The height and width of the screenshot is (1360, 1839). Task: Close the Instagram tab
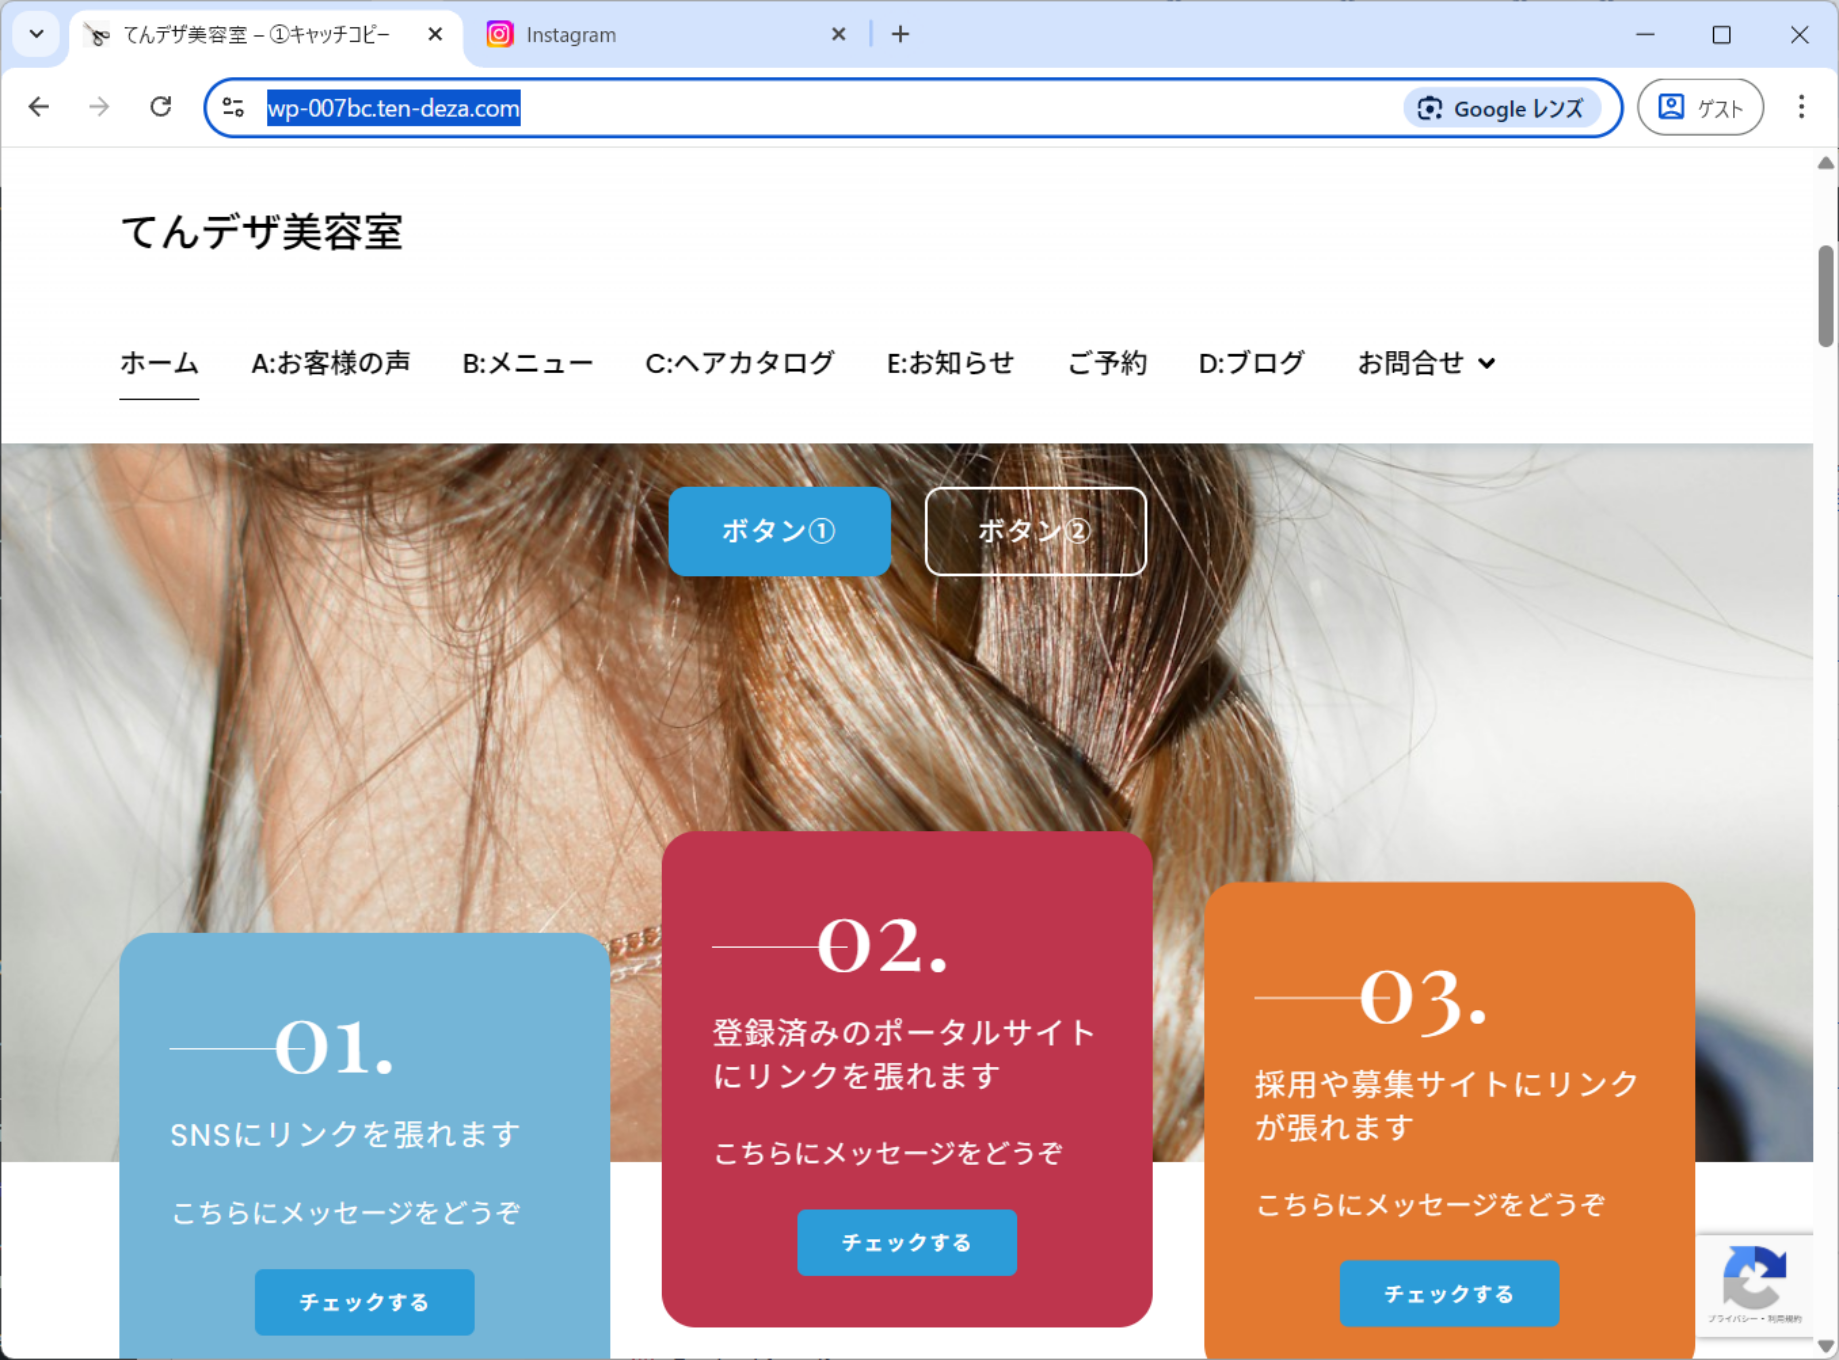[838, 35]
